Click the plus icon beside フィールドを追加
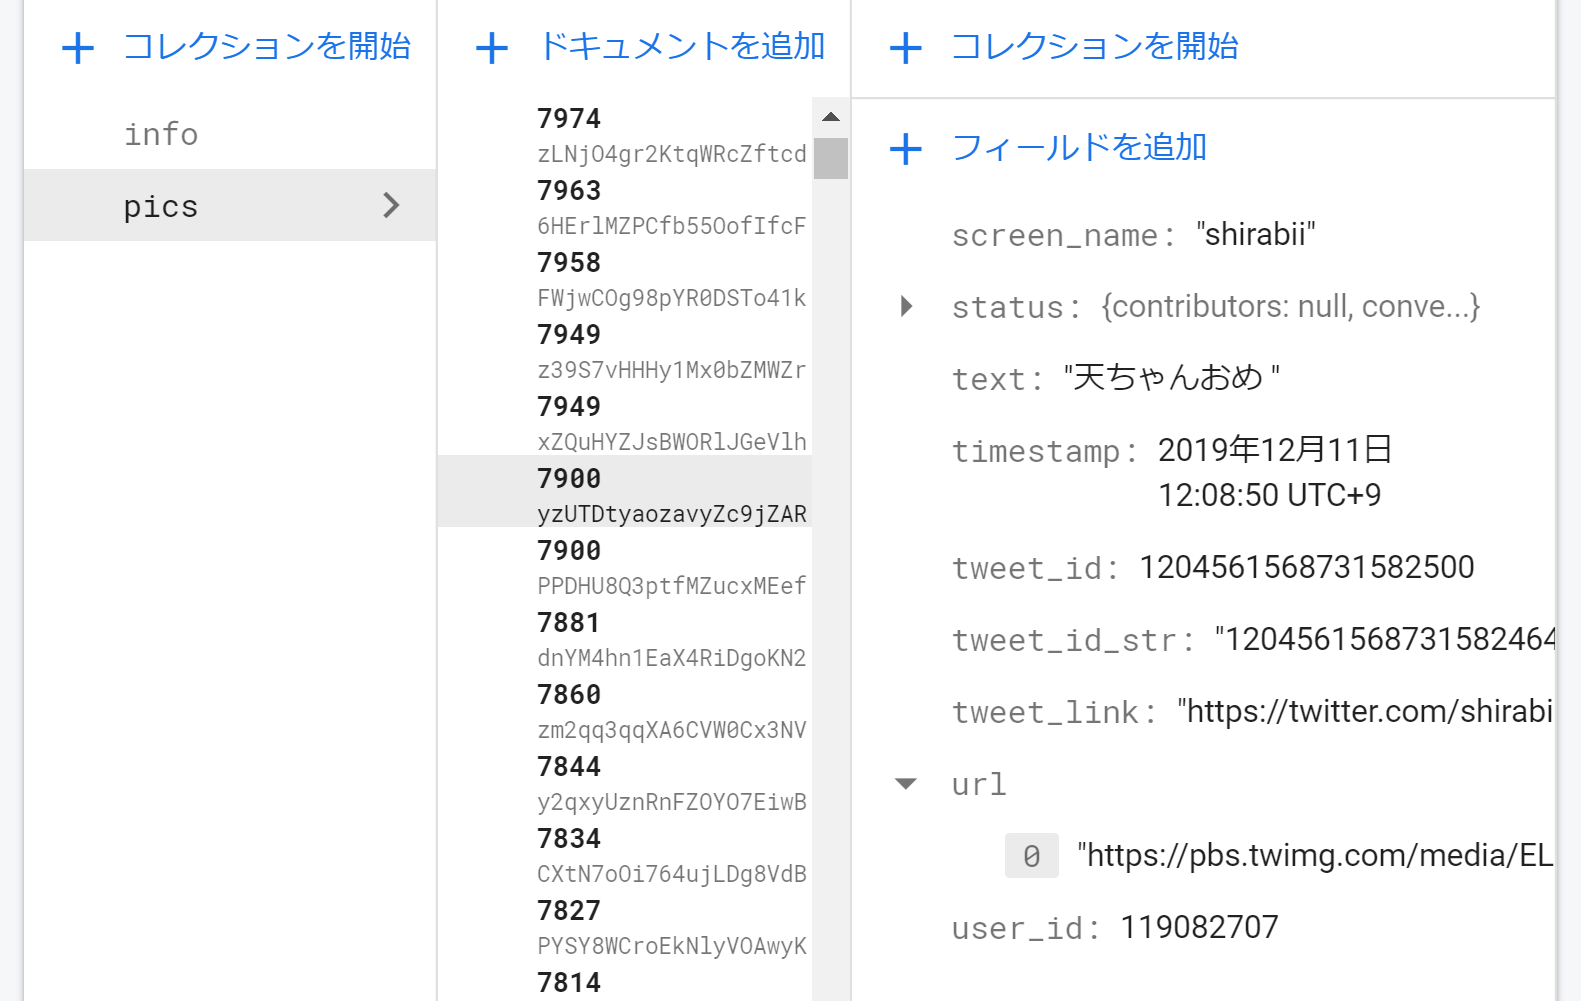 (906, 149)
